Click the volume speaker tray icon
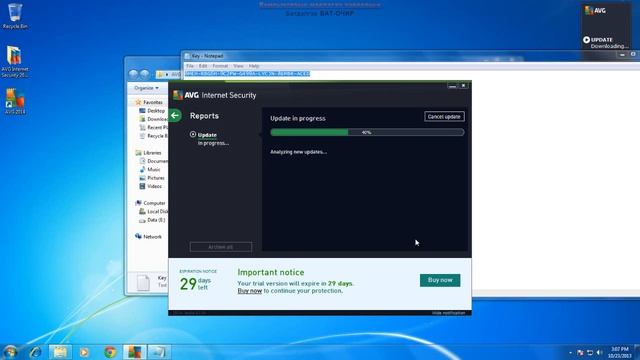This screenshot has width=640, height=360. (x=599, y=353)
